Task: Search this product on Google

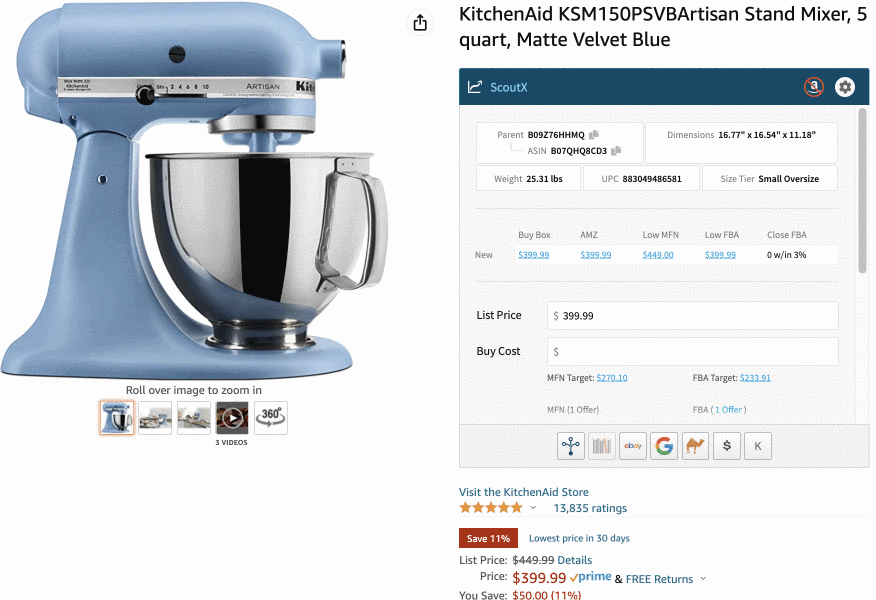Action: (x=664, y=446)
